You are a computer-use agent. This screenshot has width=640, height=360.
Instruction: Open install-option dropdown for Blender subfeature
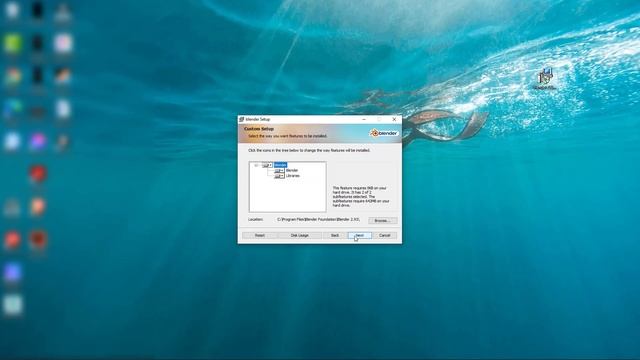point(279,170)
